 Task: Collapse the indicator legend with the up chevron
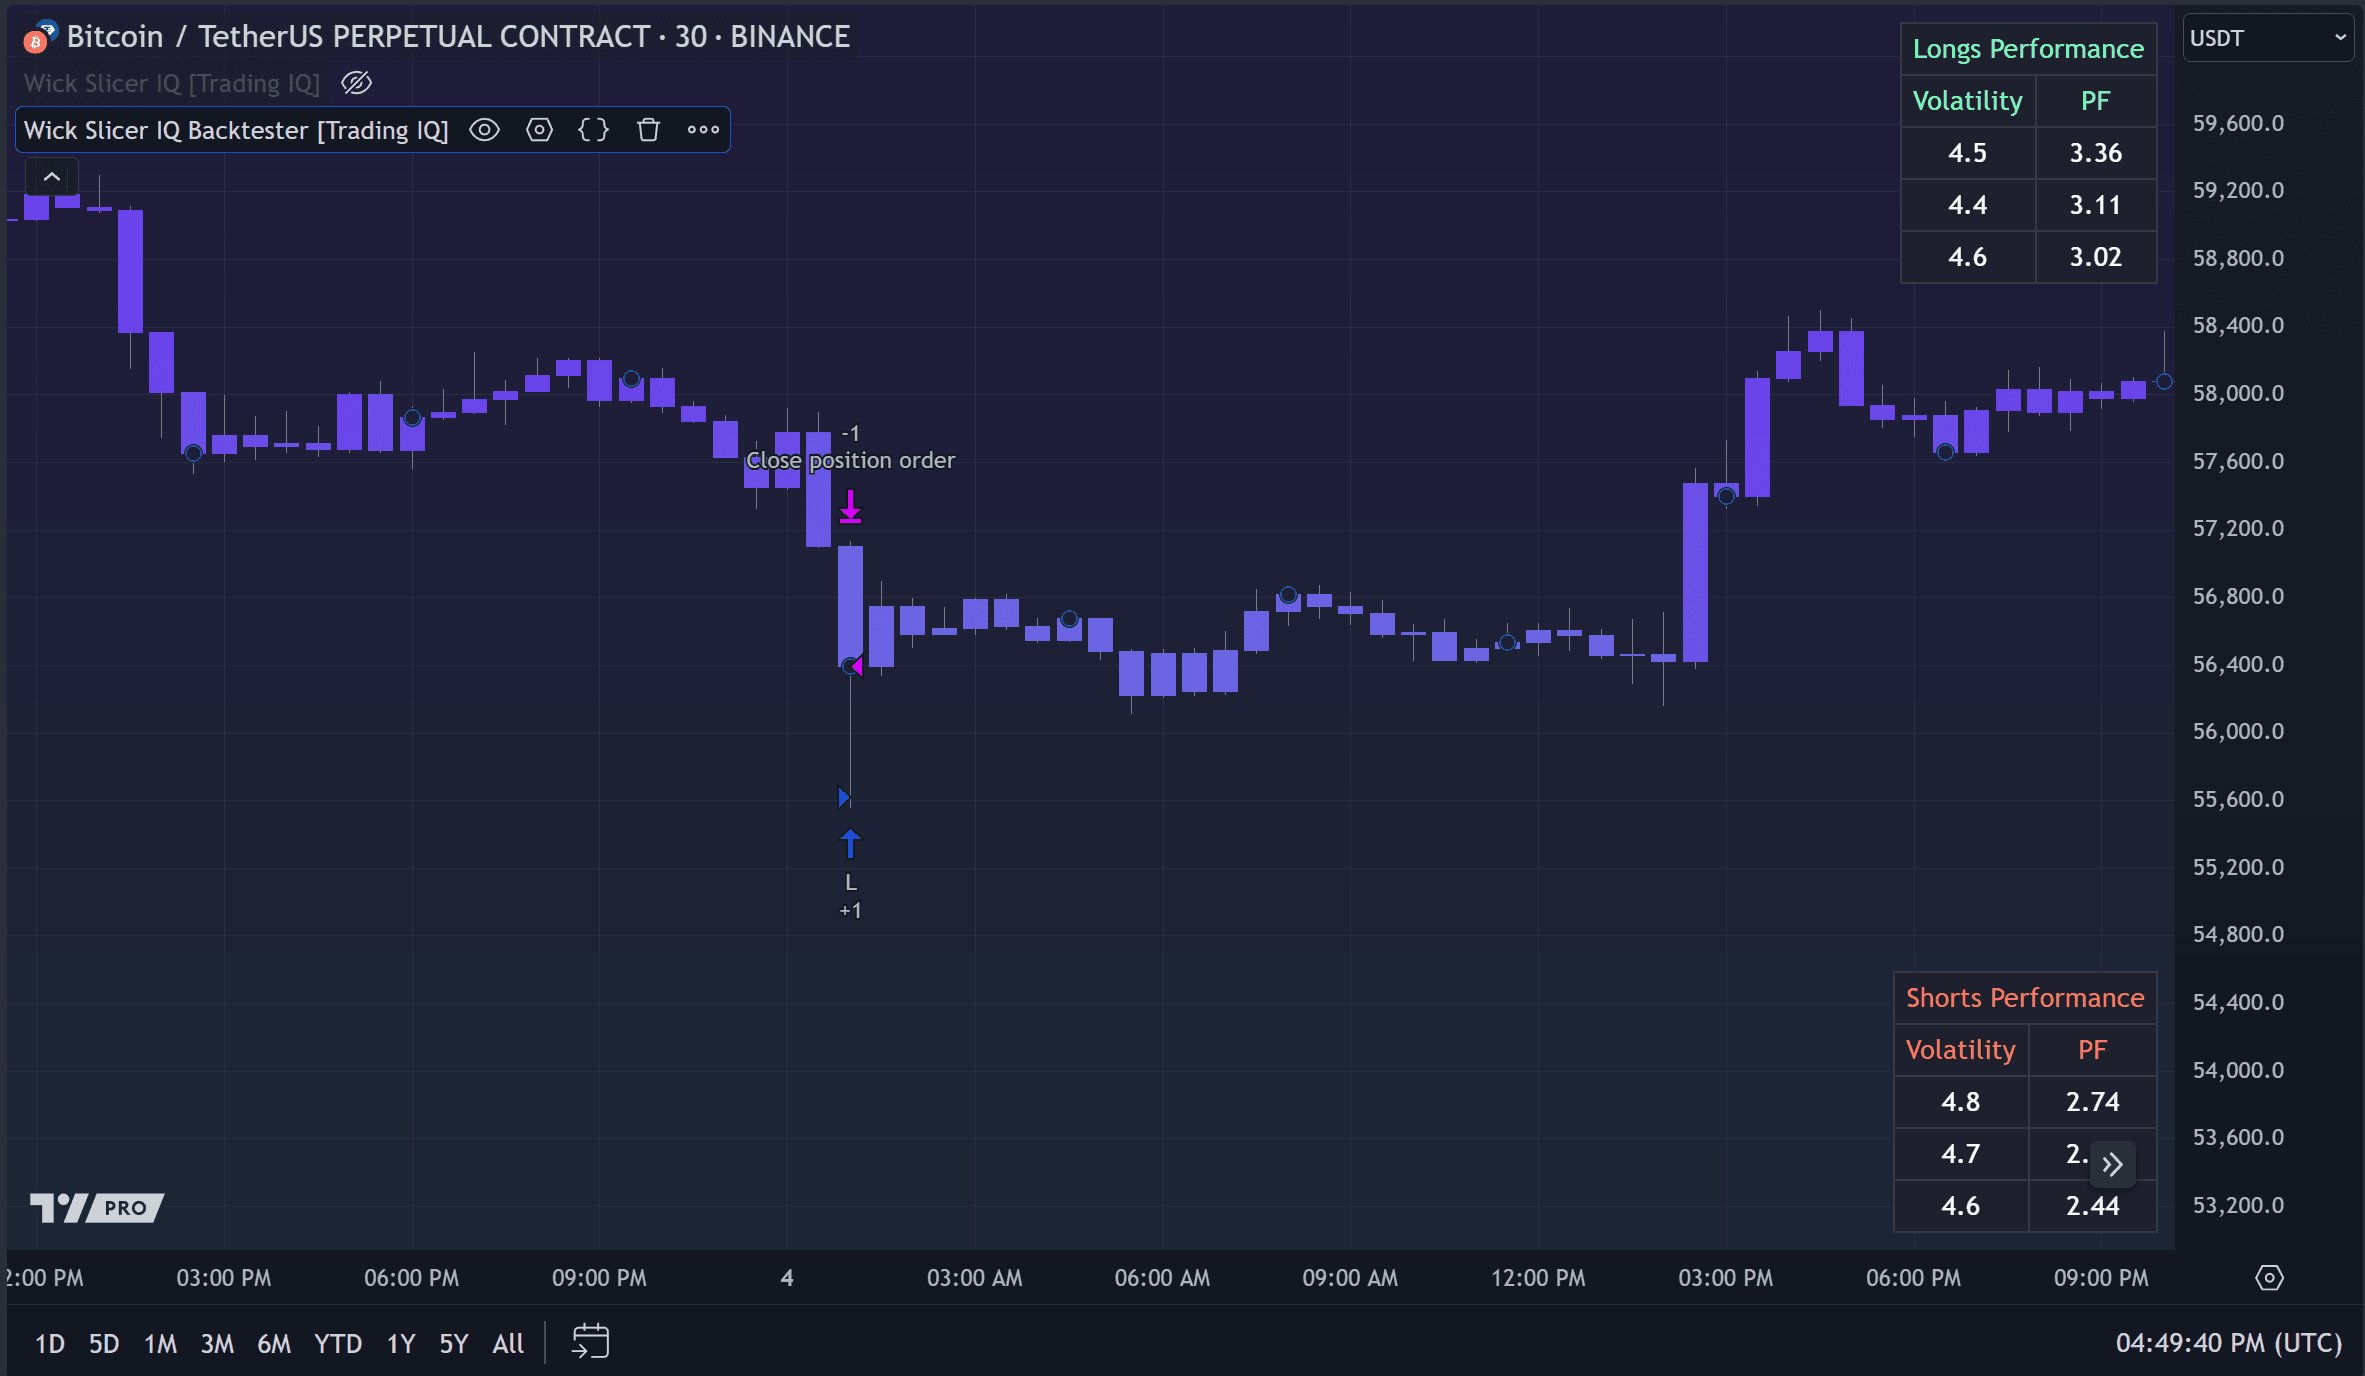(x=52, y=177)
